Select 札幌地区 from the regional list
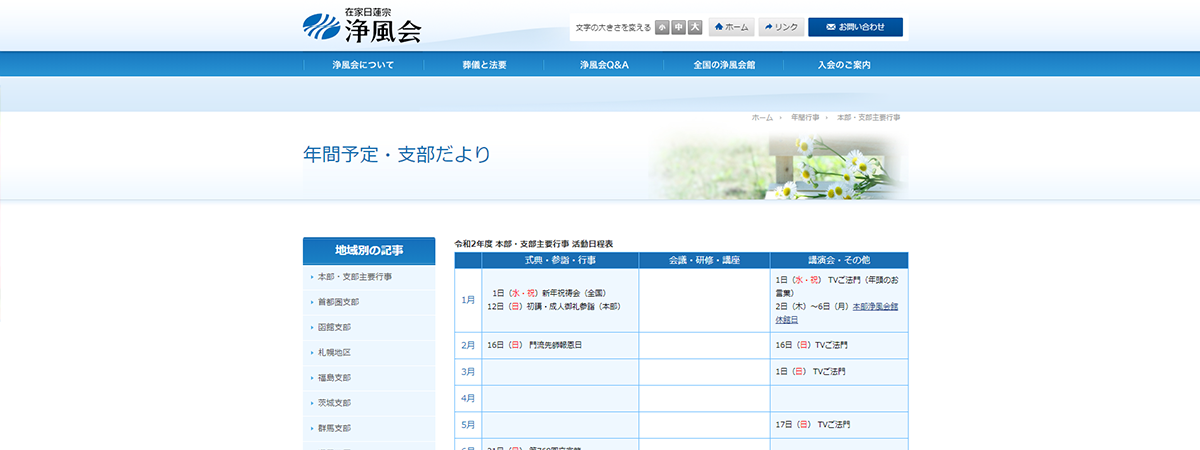Image resolution: width=1200 pixels, height=450 pixels. tap(334, 352)
